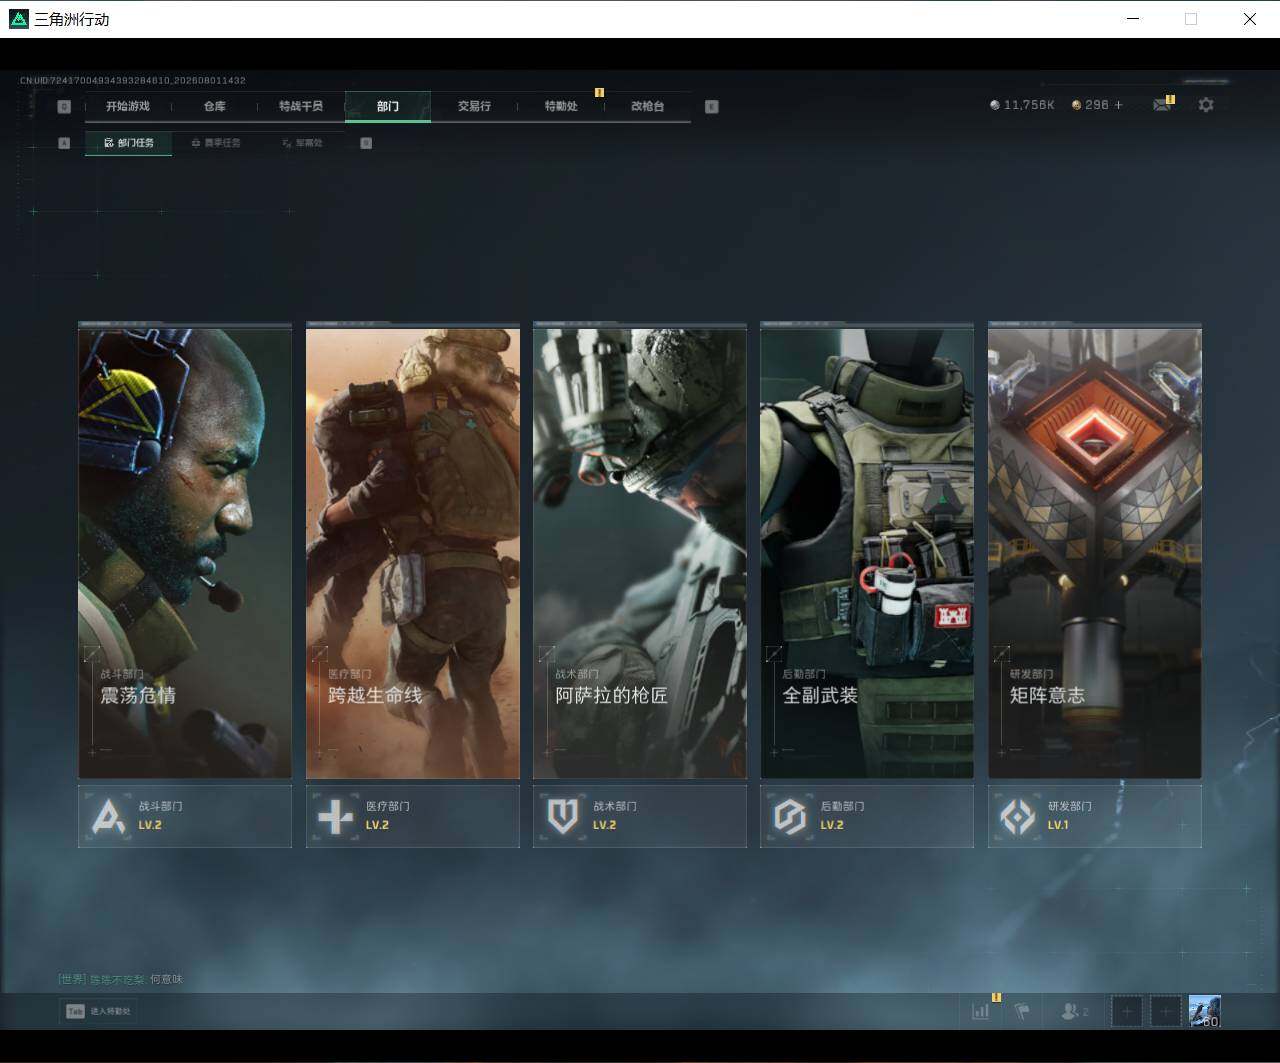Viewport: 1280px width, 1063px height.
Task: Open the 特战干员 tab
Action: click(x=301, y=106)
